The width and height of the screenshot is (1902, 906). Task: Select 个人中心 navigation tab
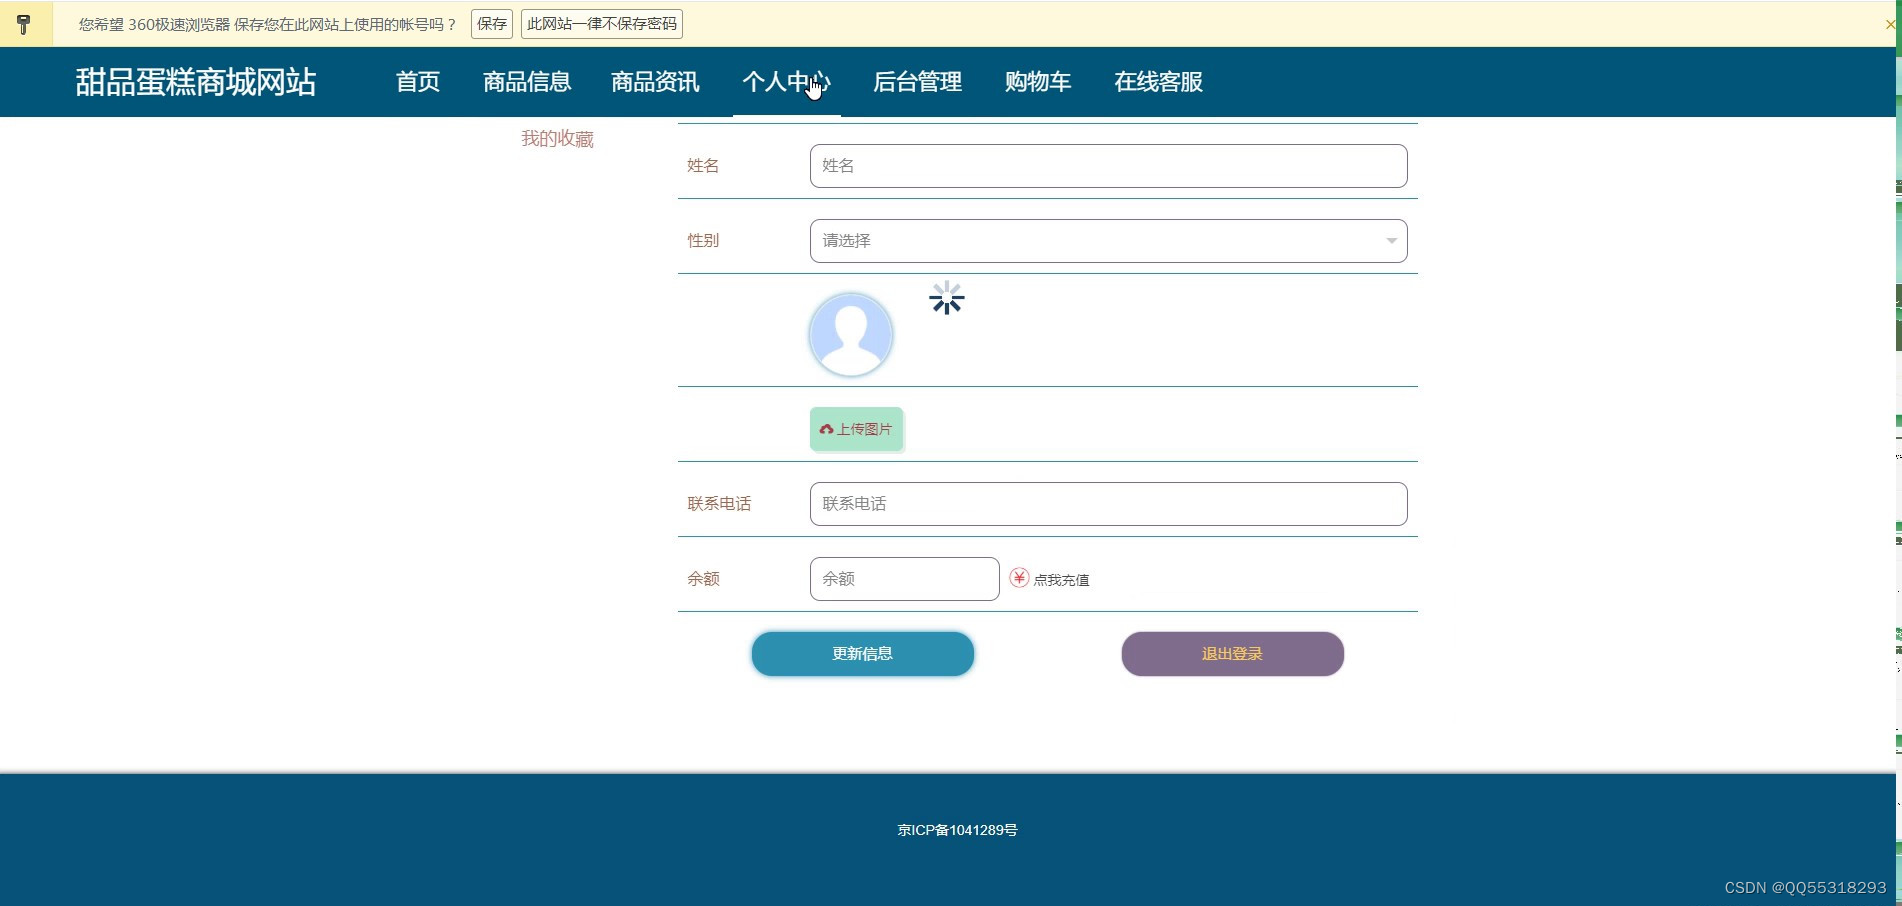click(x=787, y=82)
